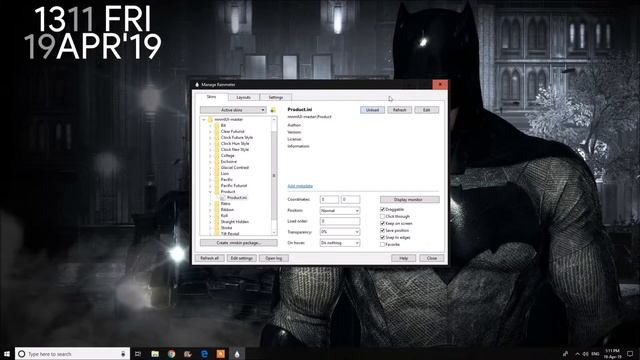This screenshot has height=360, width=640.
Task: Select the Clock New Style row
Action: tap(235, 149)
